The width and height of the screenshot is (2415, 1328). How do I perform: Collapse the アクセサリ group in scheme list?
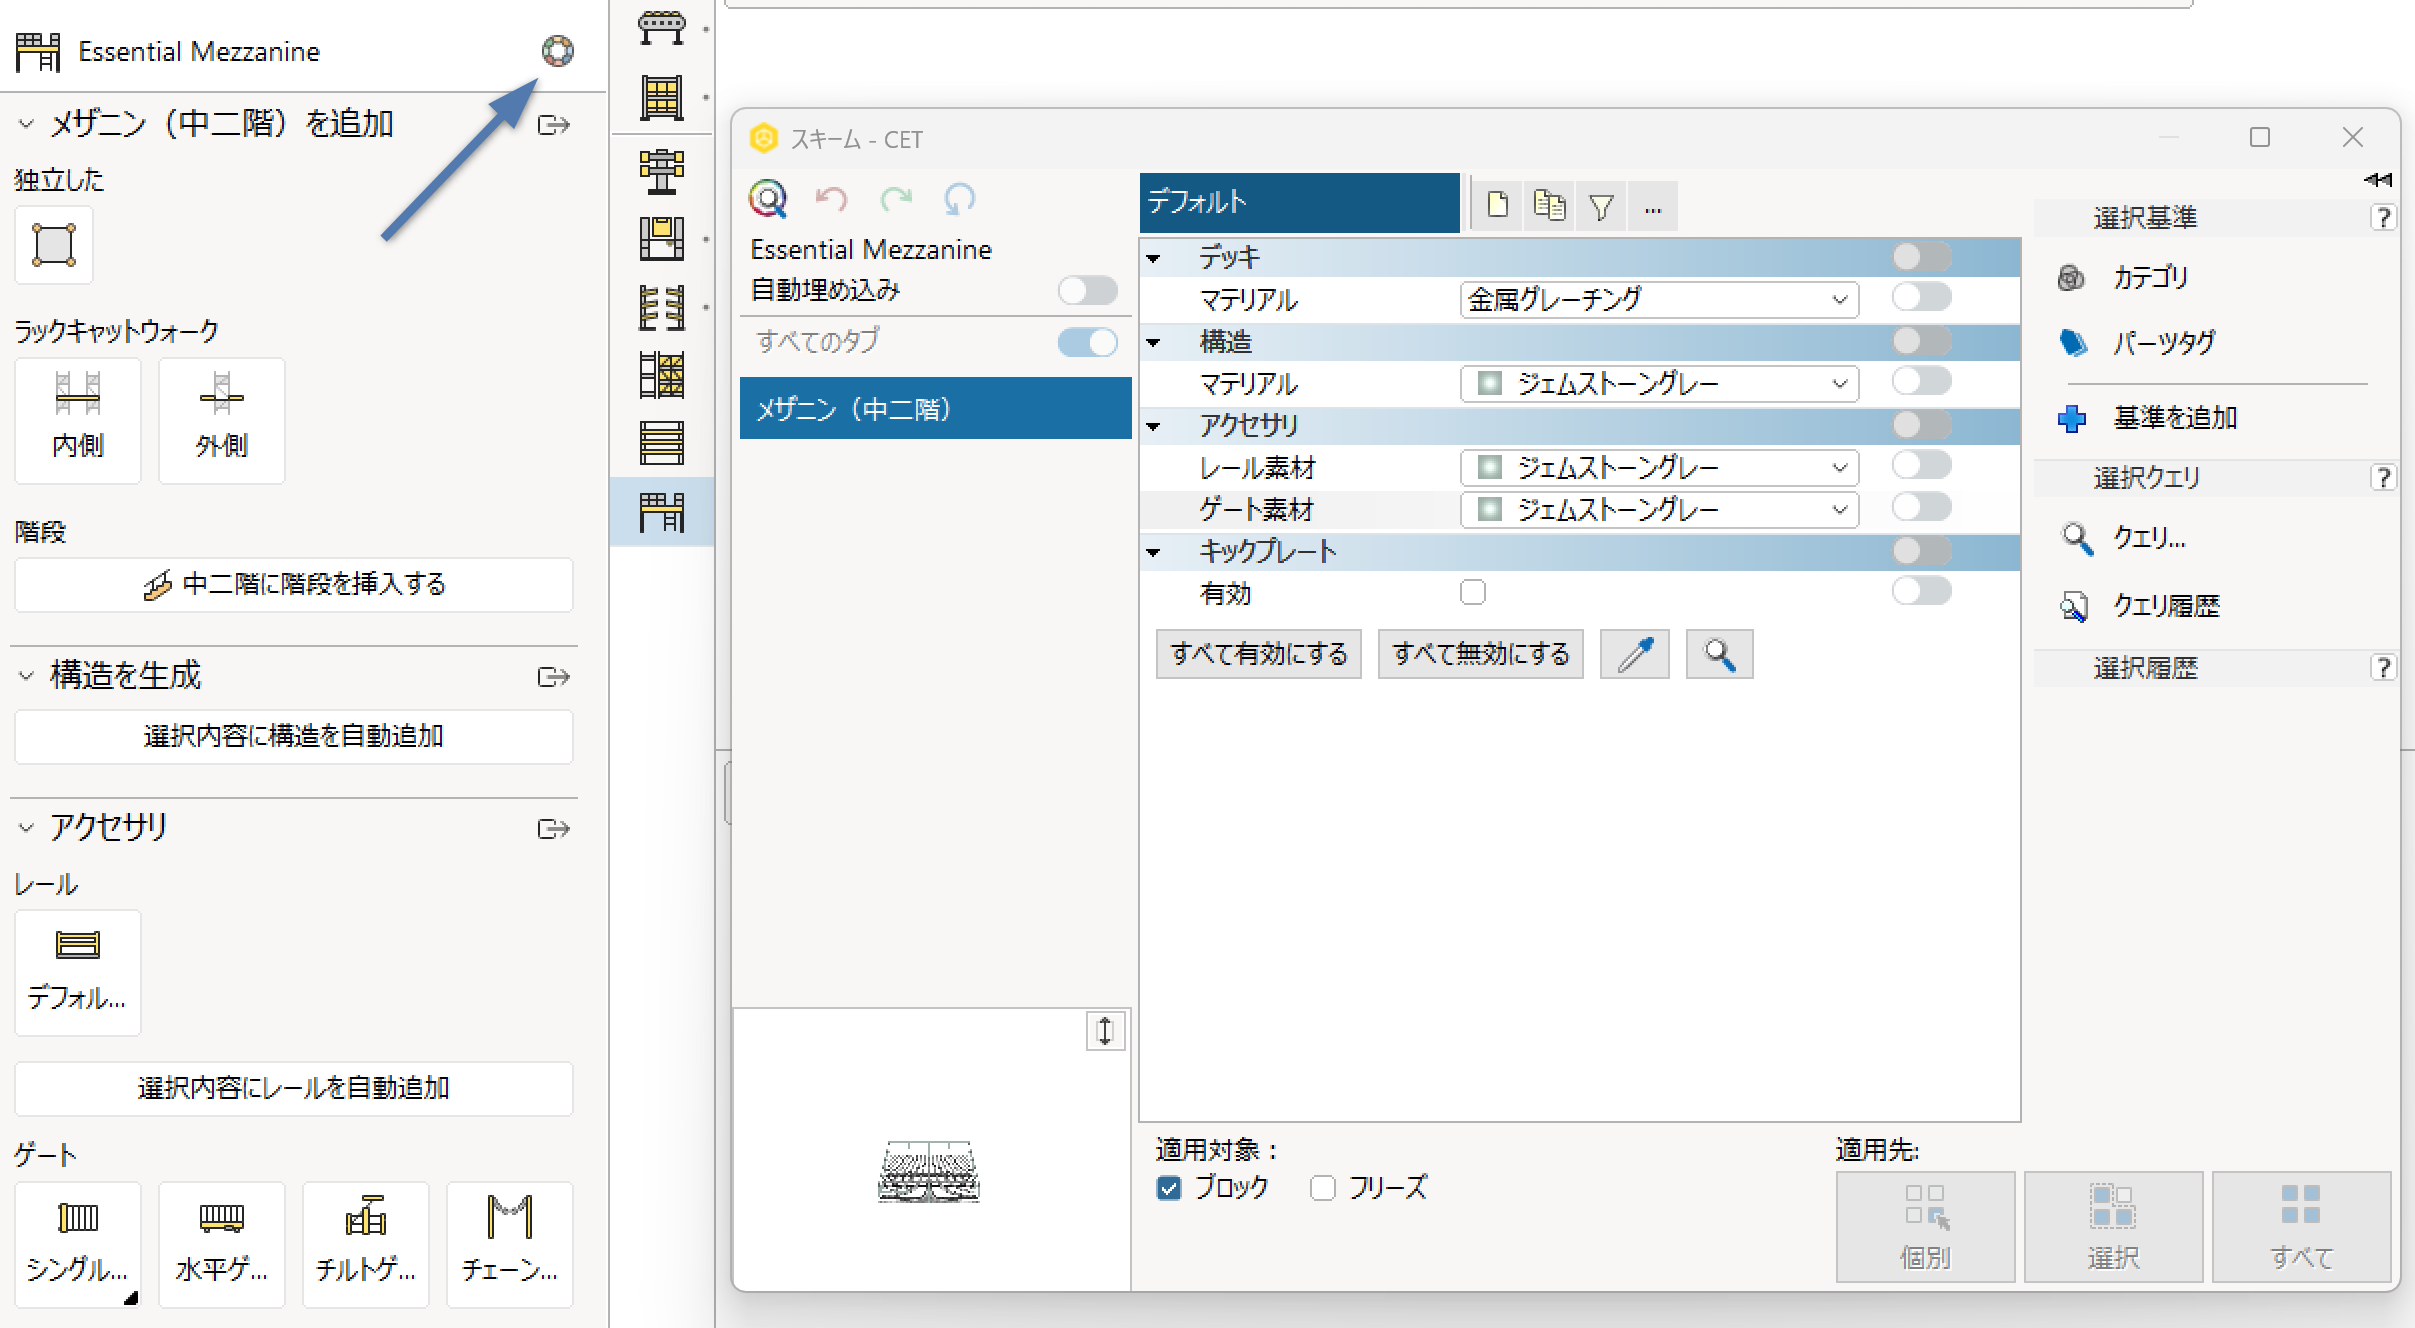point(1154,426)
